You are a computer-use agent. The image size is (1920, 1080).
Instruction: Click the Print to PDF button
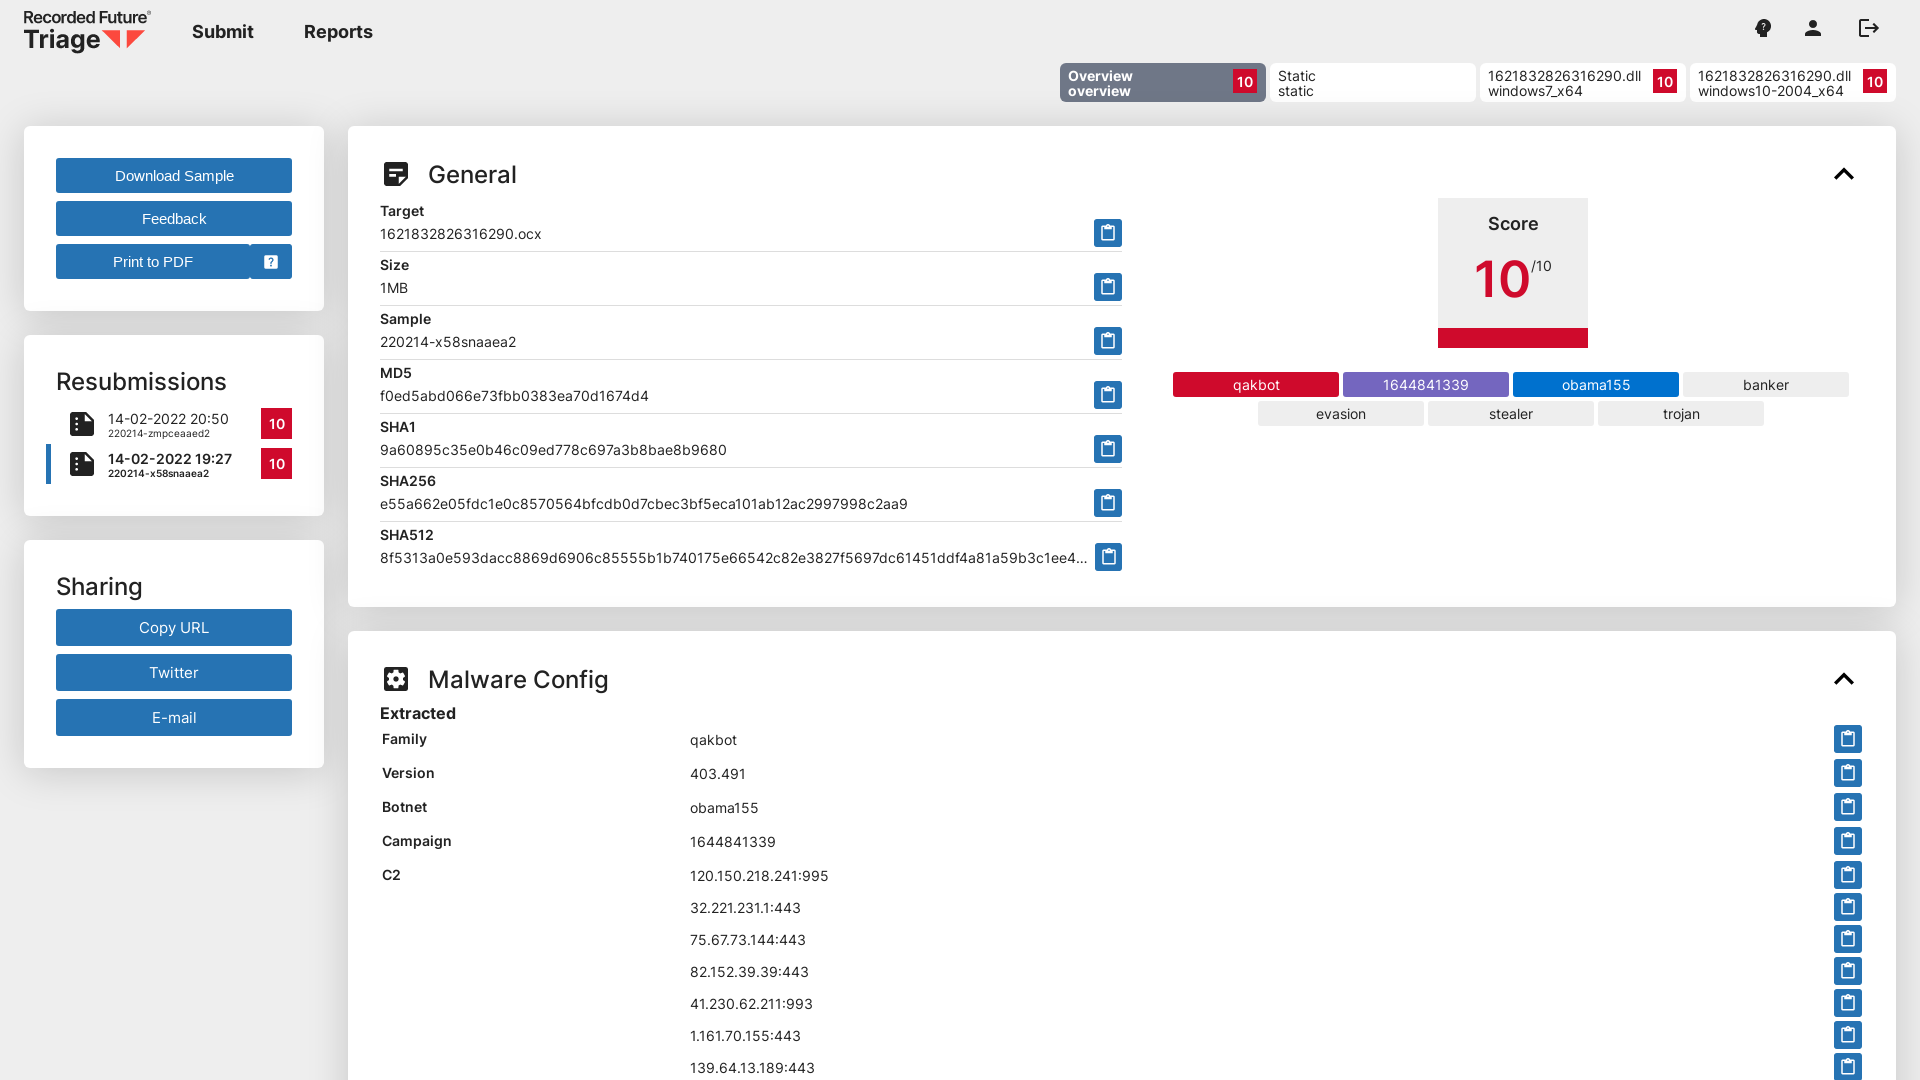[x=153, y=262]
